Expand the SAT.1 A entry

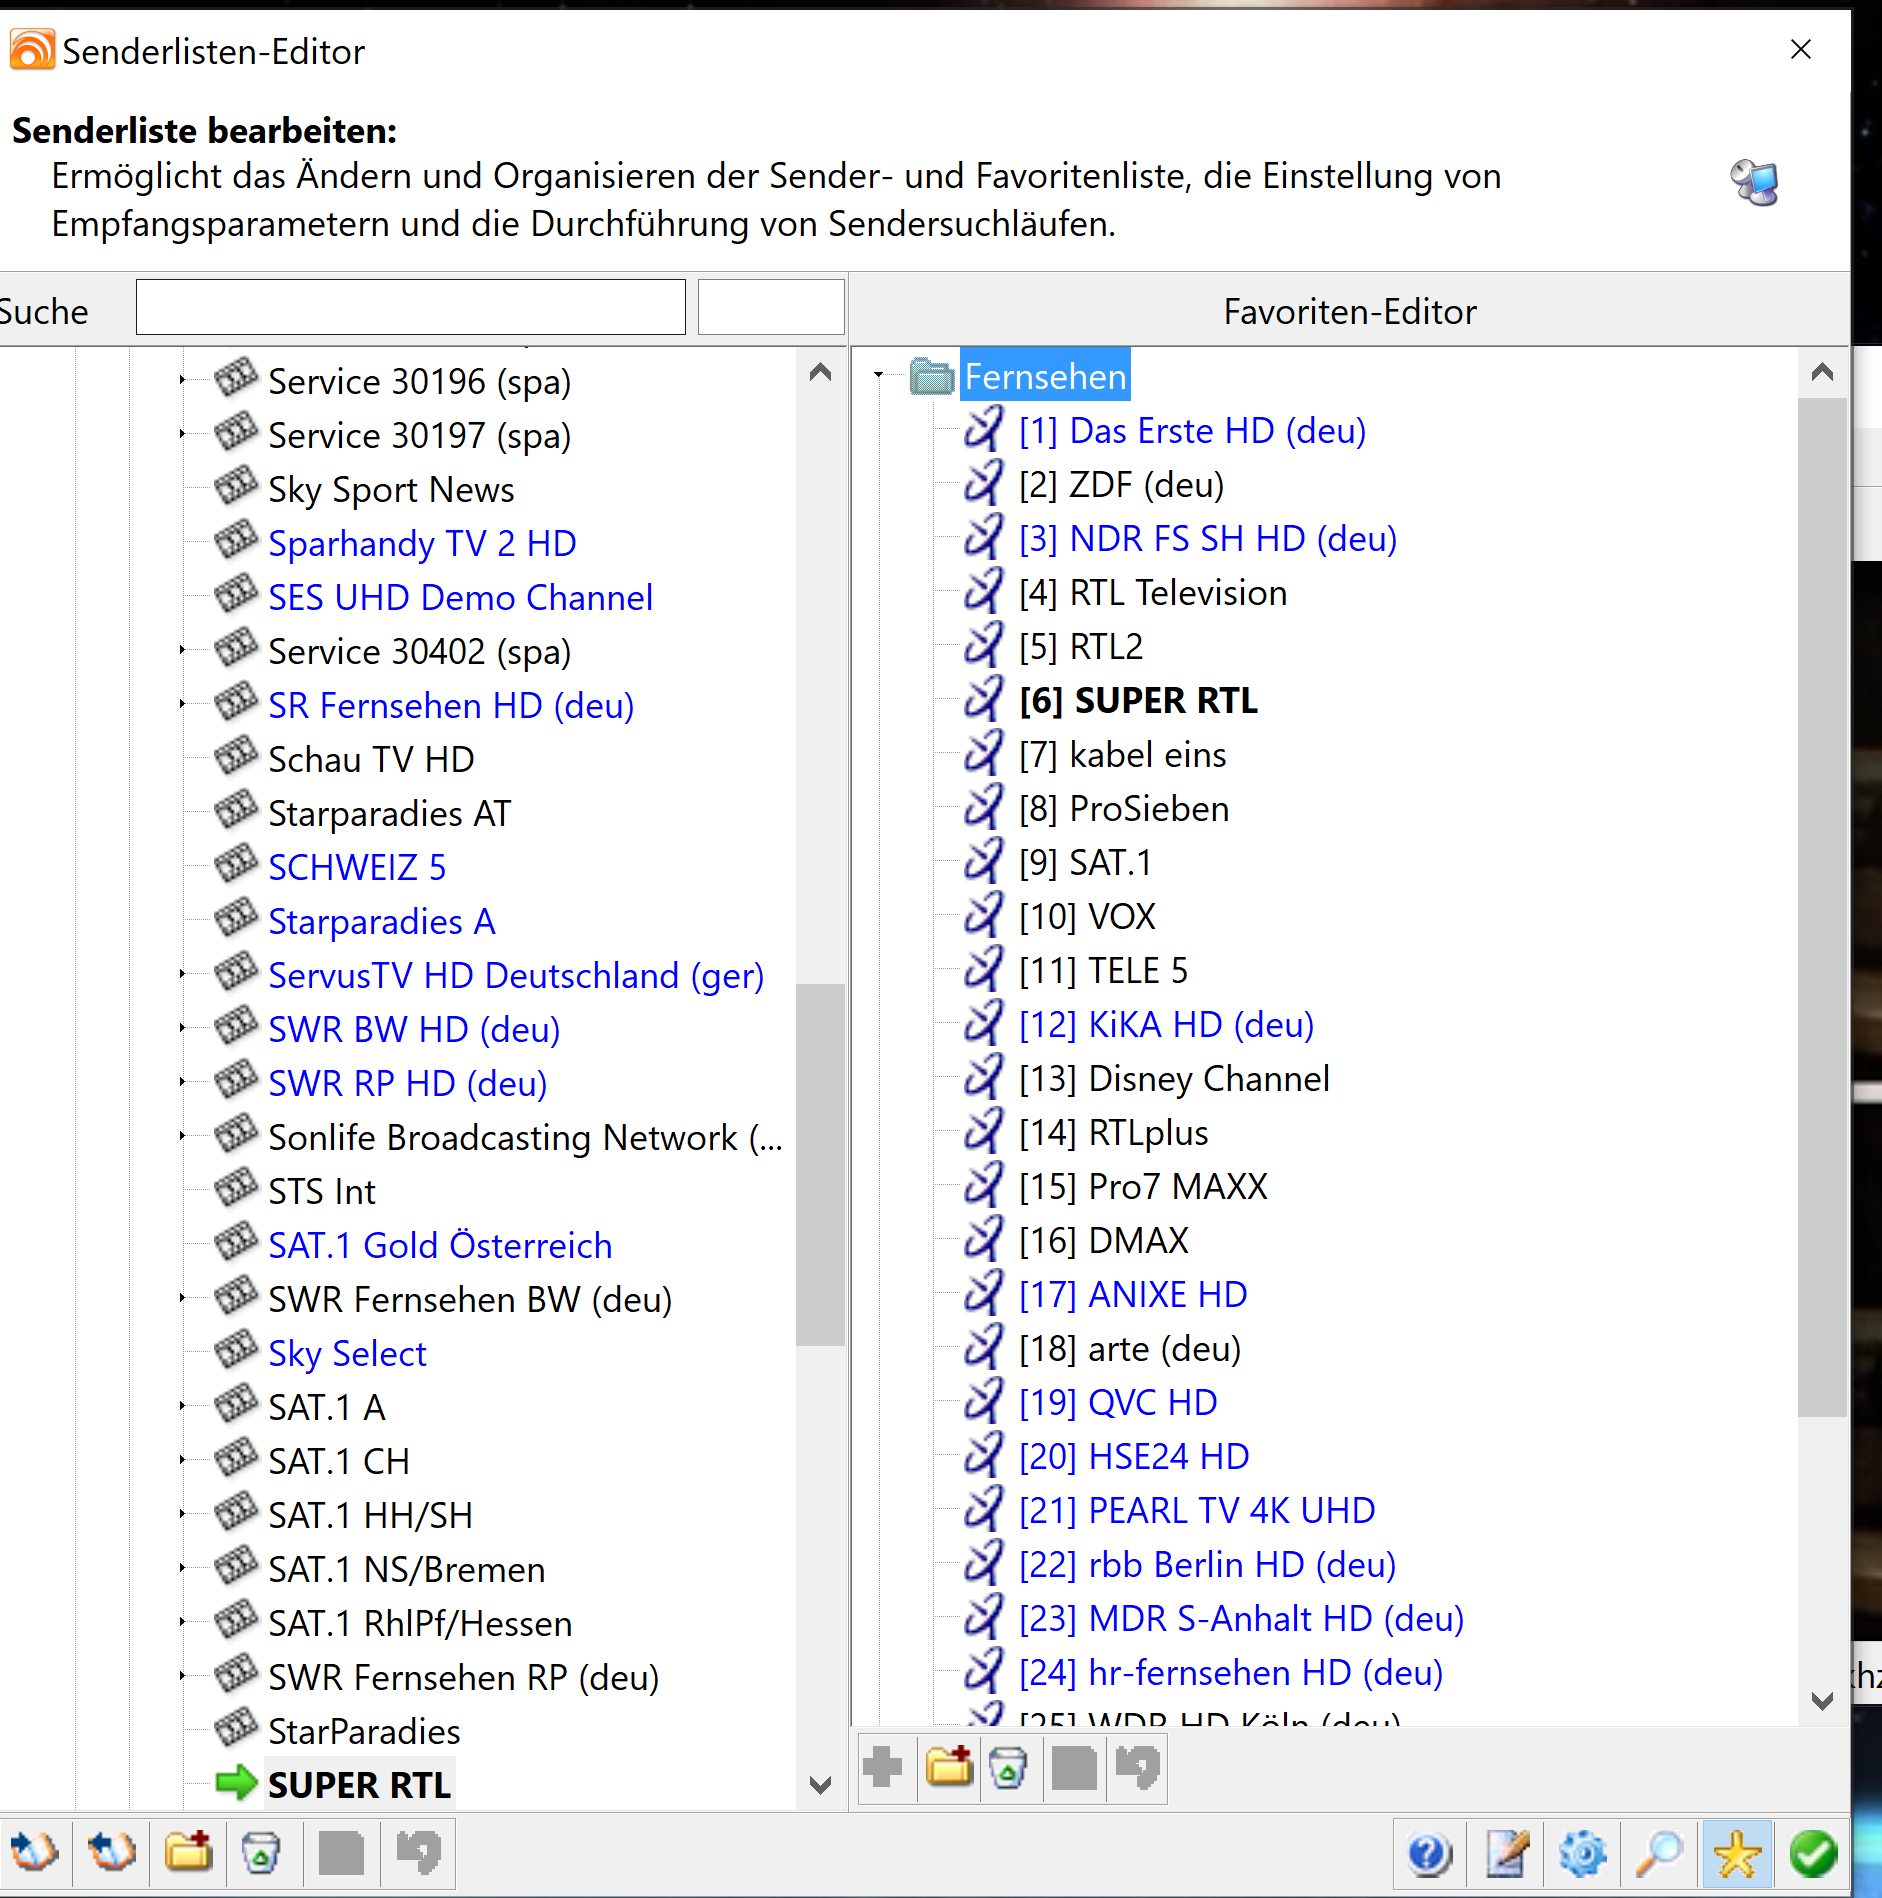pos(182,1406)
